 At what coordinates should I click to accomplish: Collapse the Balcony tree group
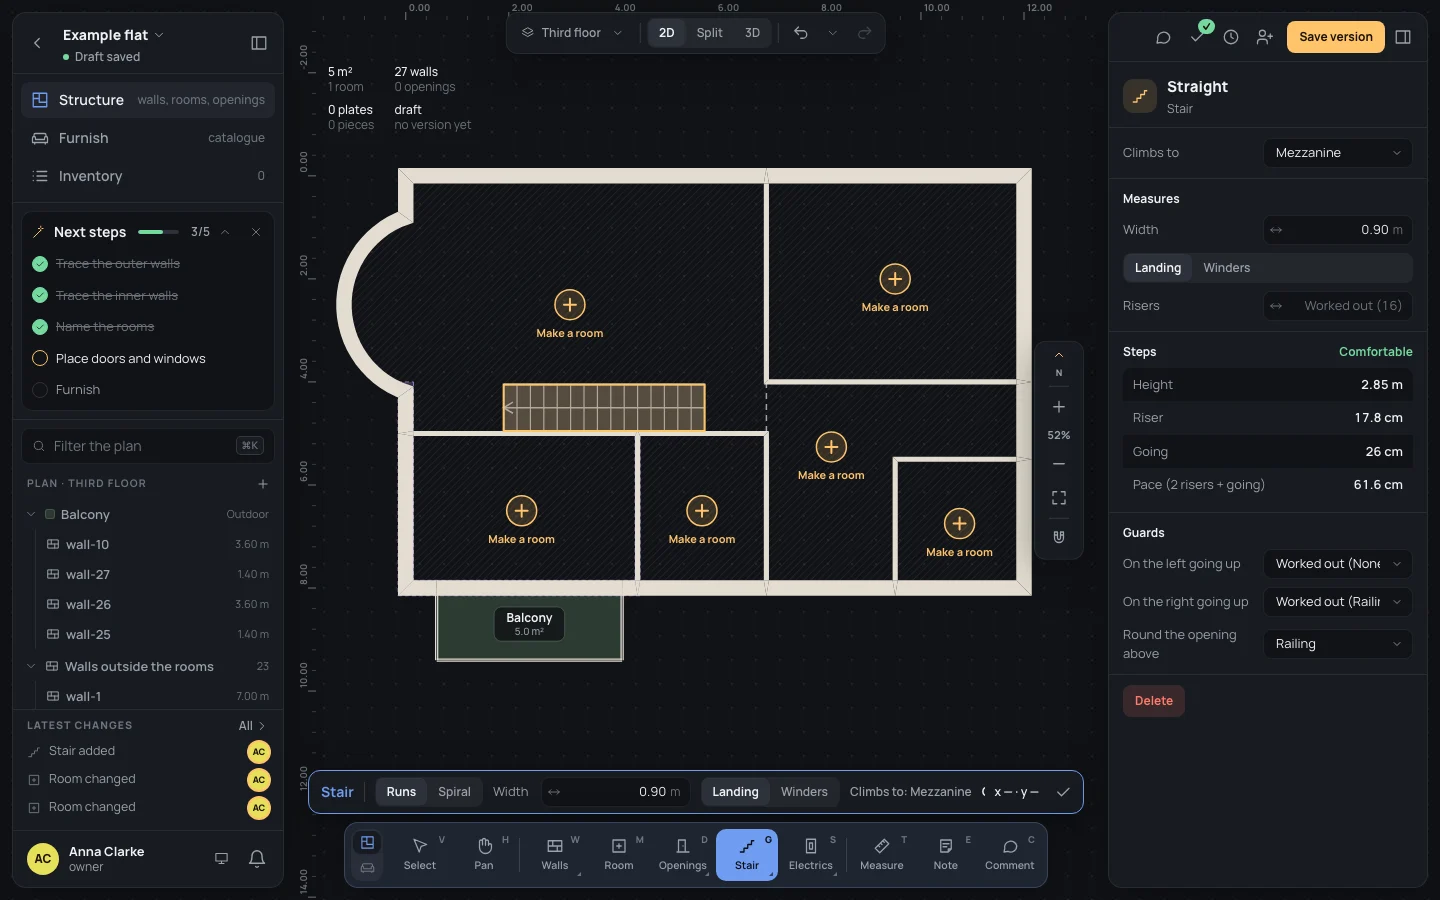(x=31, y=514)
